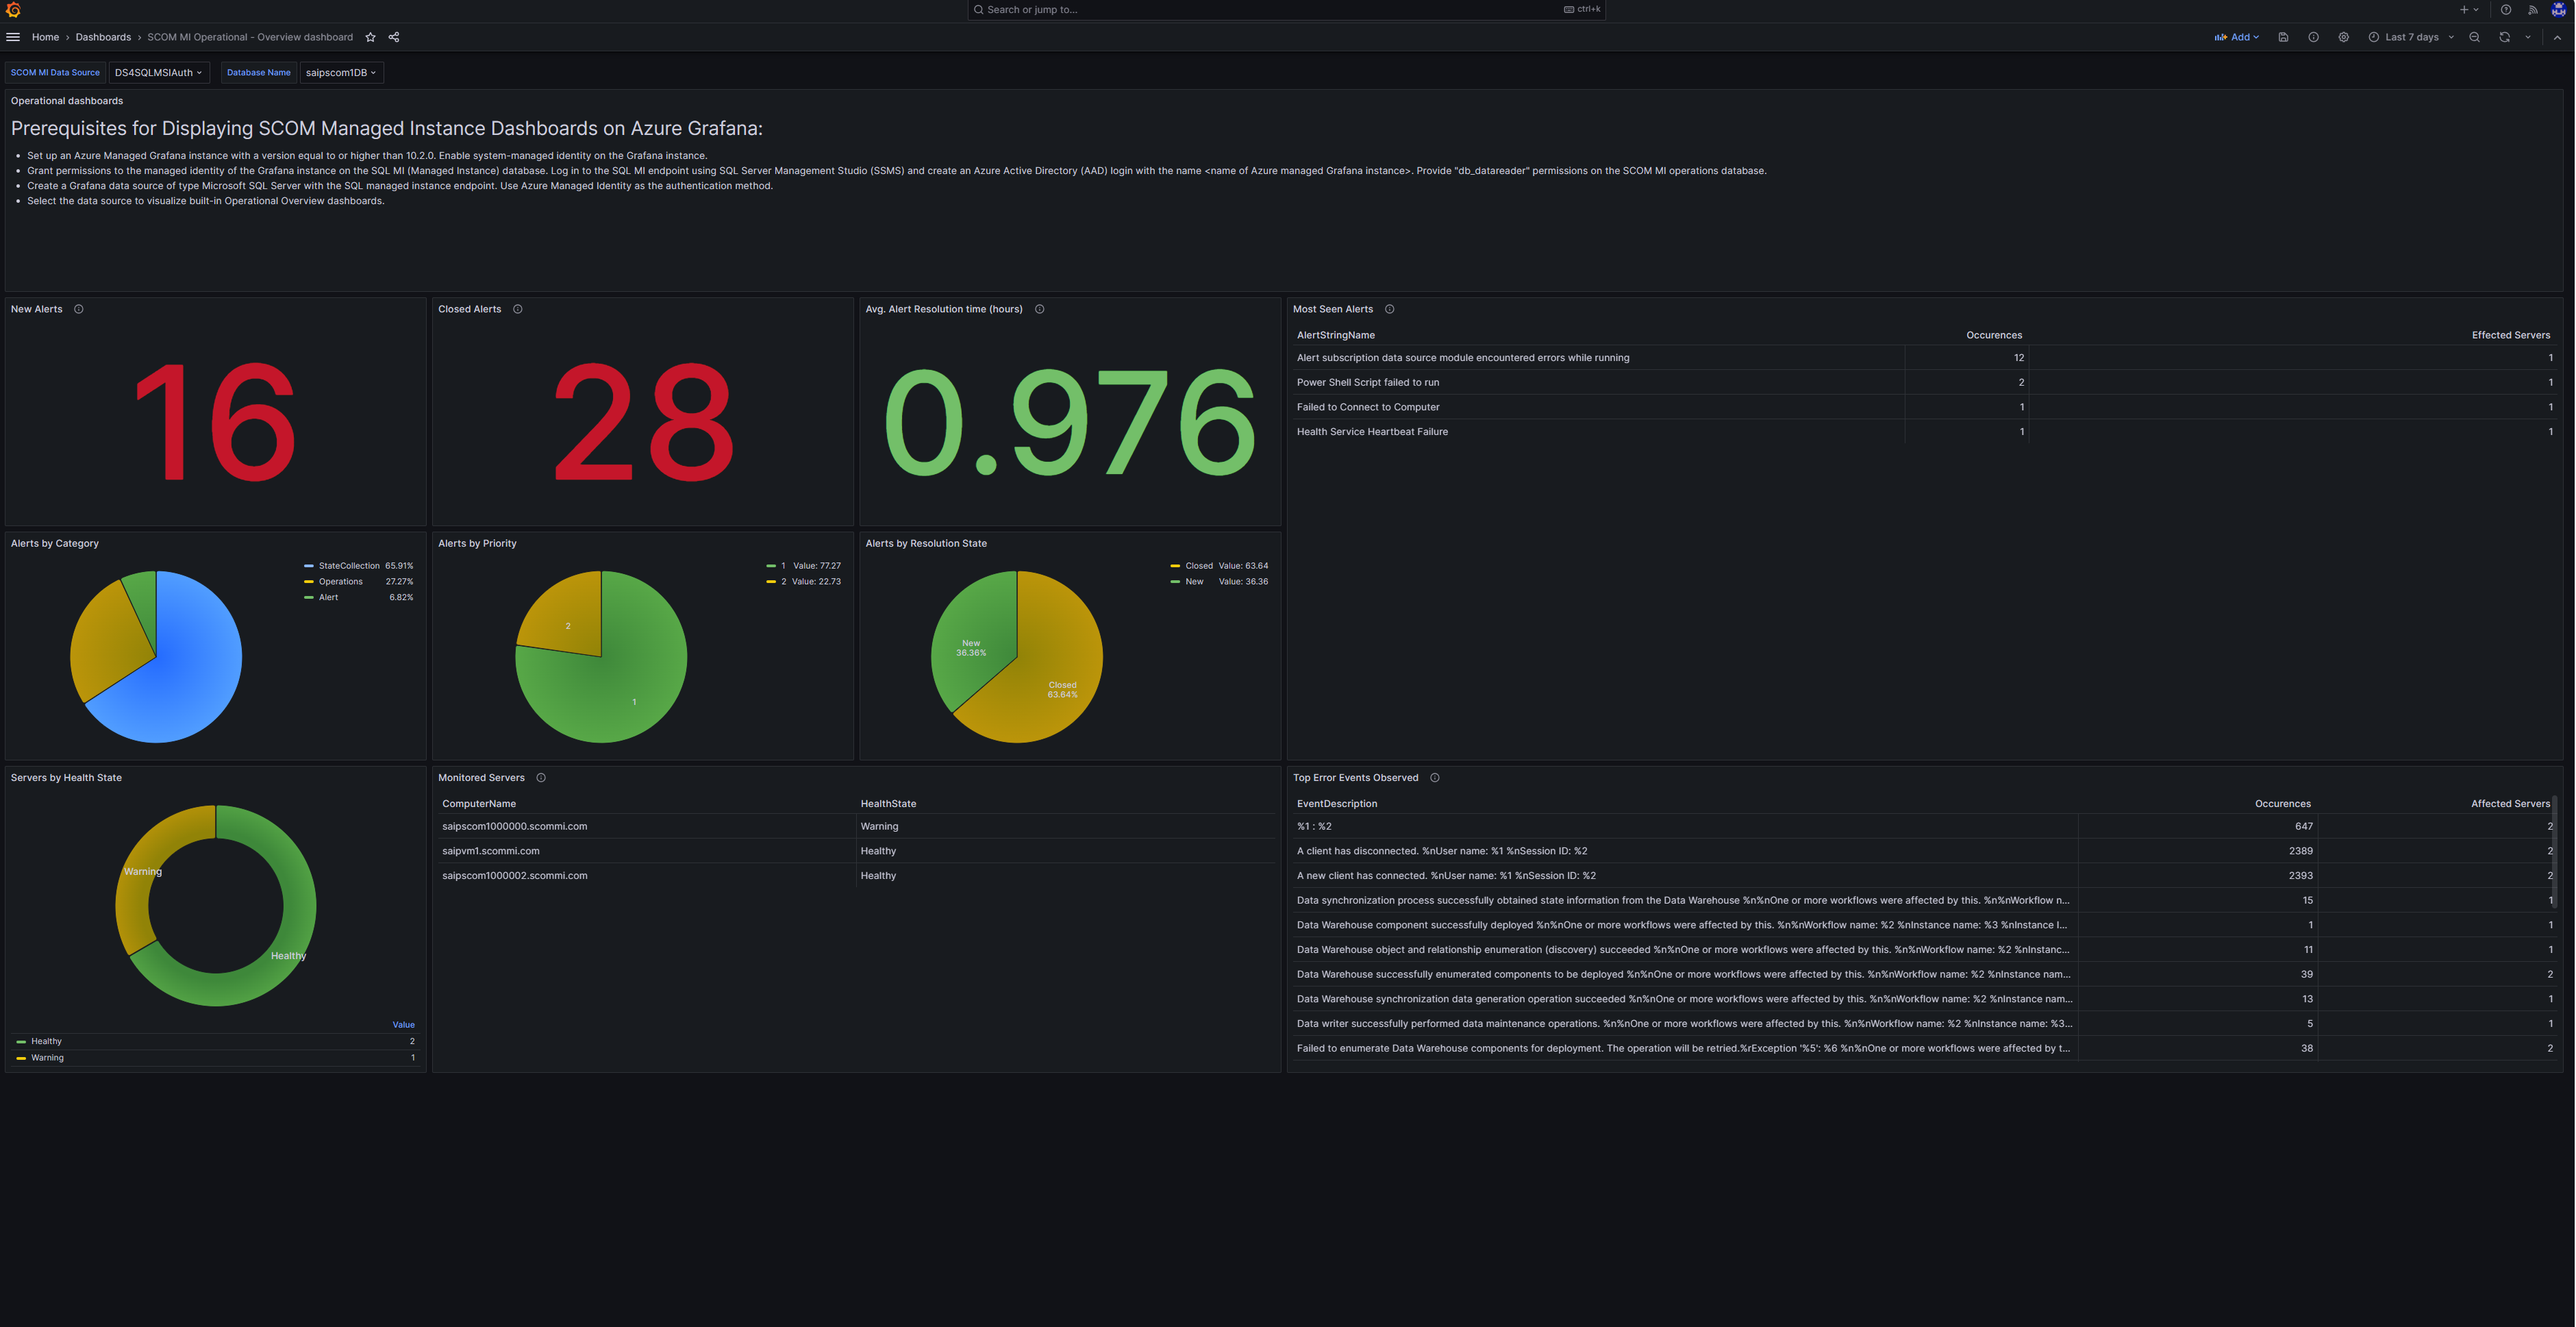This screenshot has width=2576, height=1327.
Task: Go to Dashboards in breadcrumb
Action: [103, 37]
